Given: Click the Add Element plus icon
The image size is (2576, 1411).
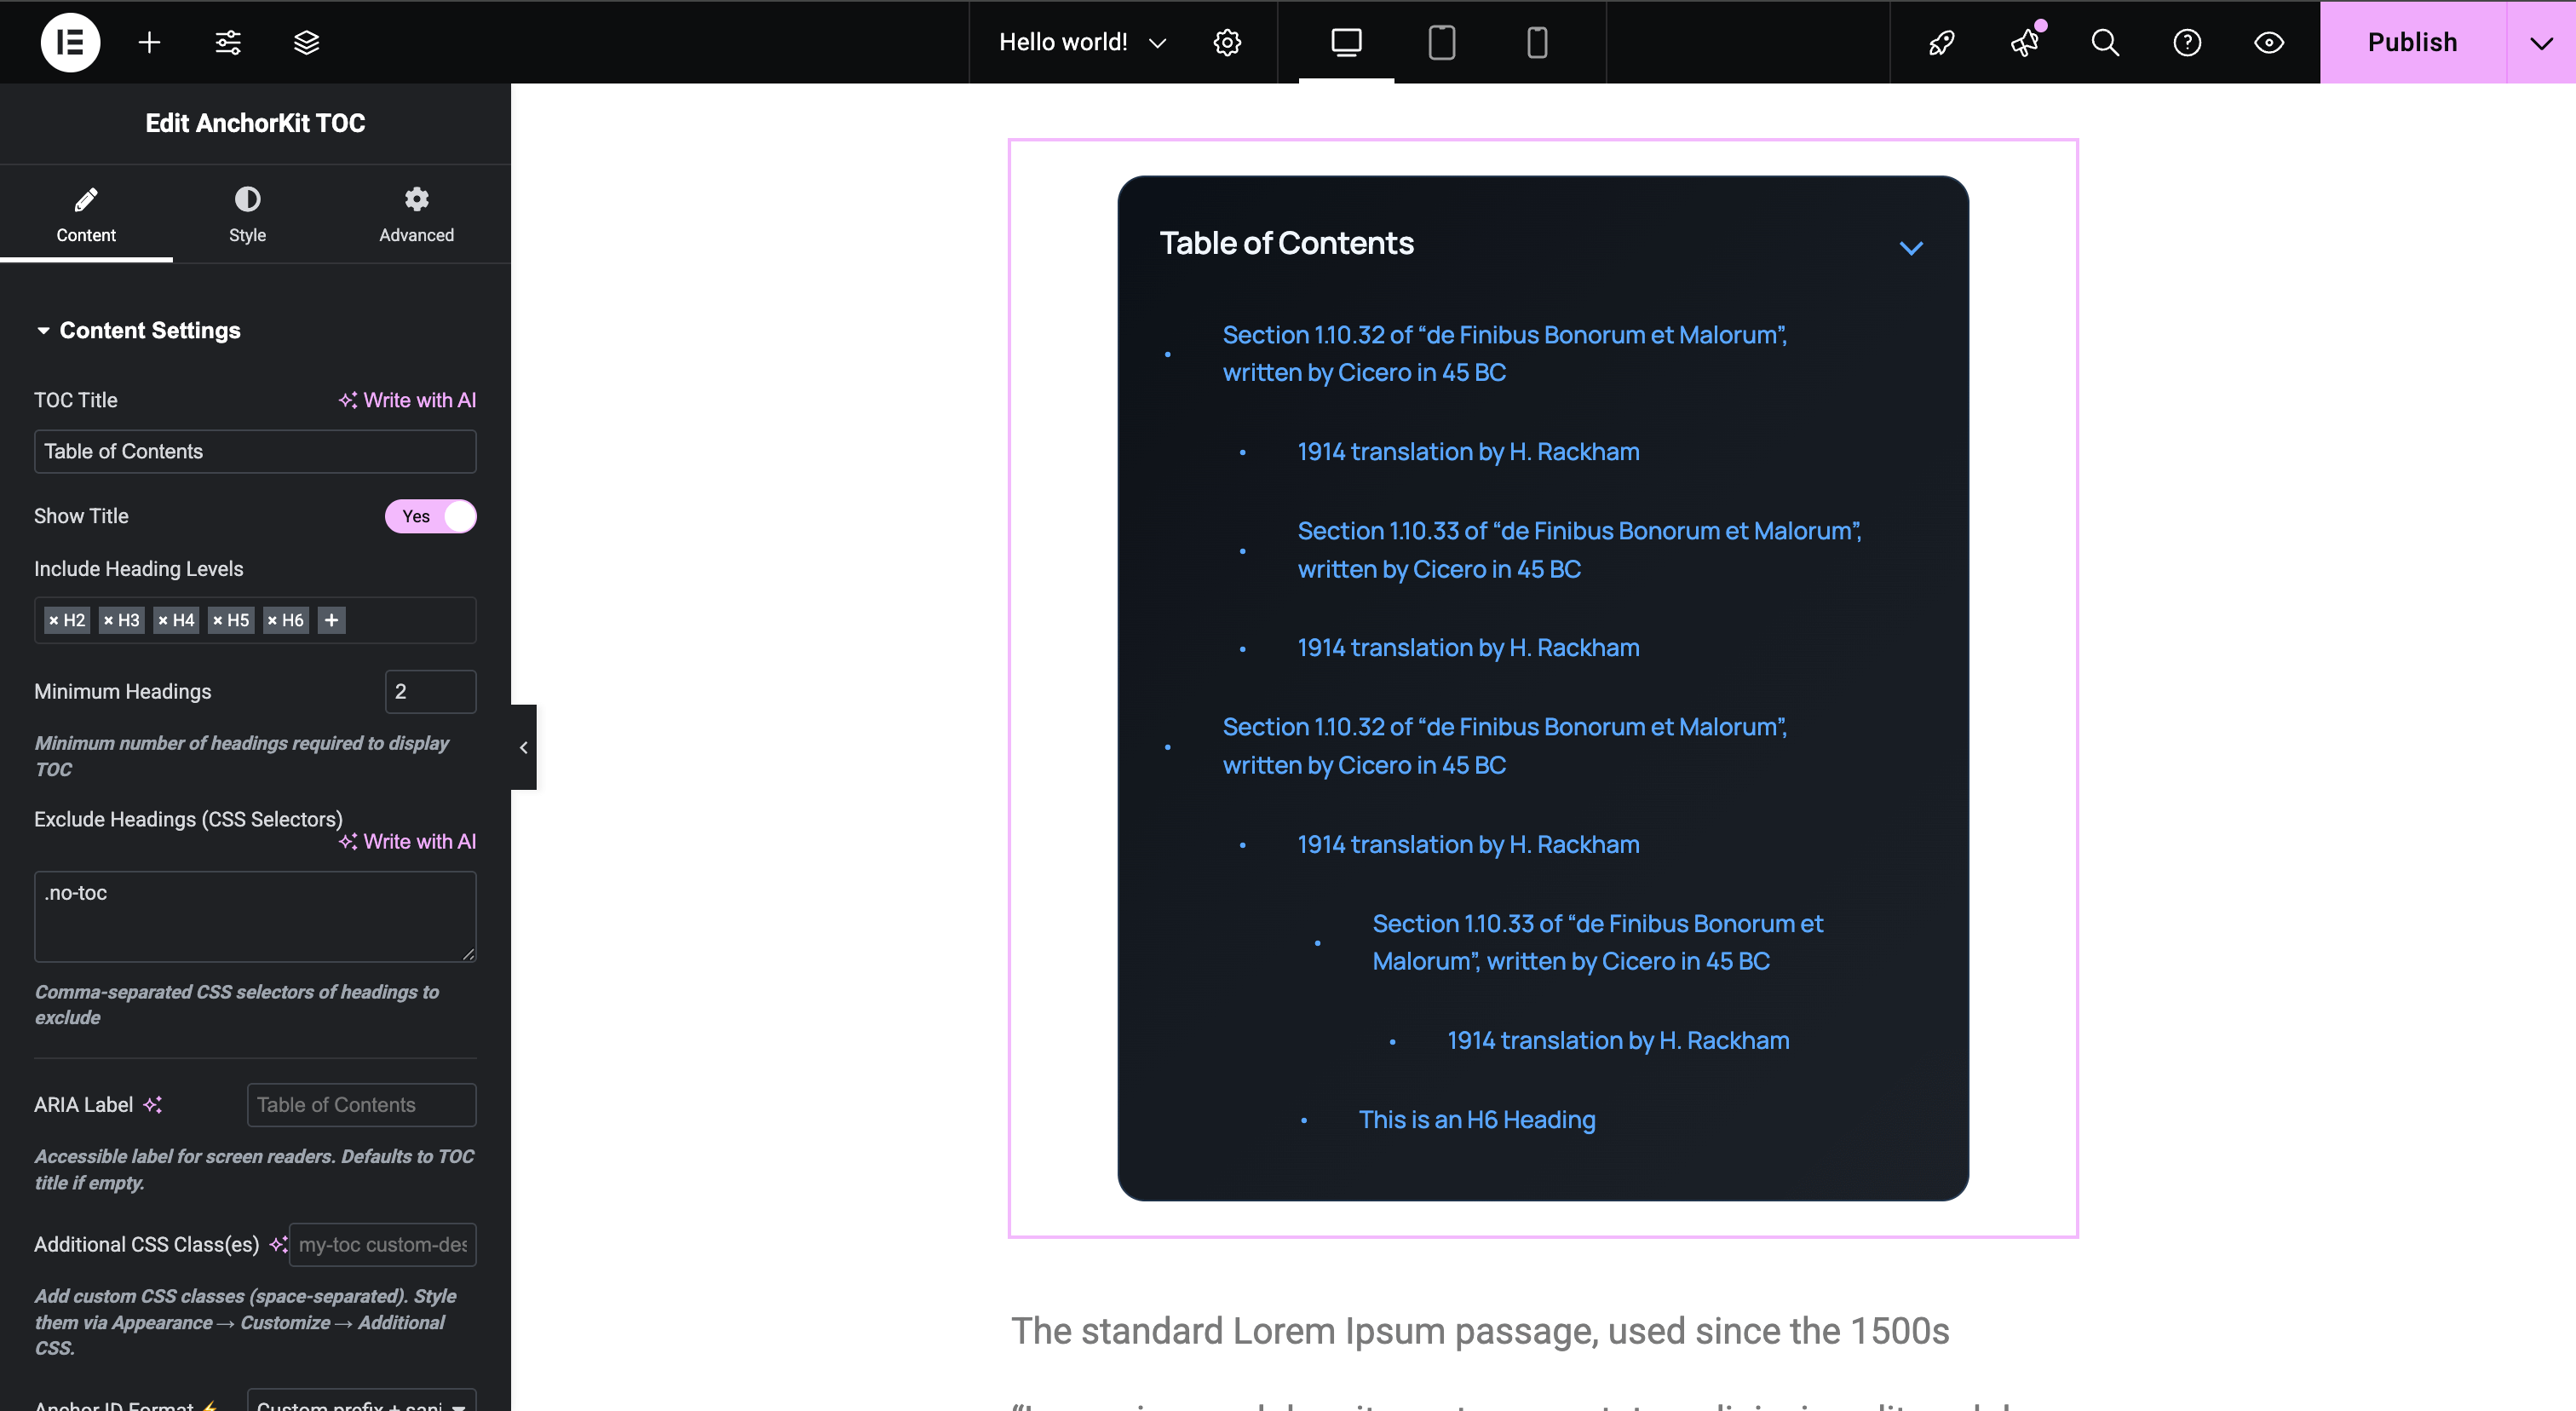Looking at the screenshot, I should [x=149, y=42].
